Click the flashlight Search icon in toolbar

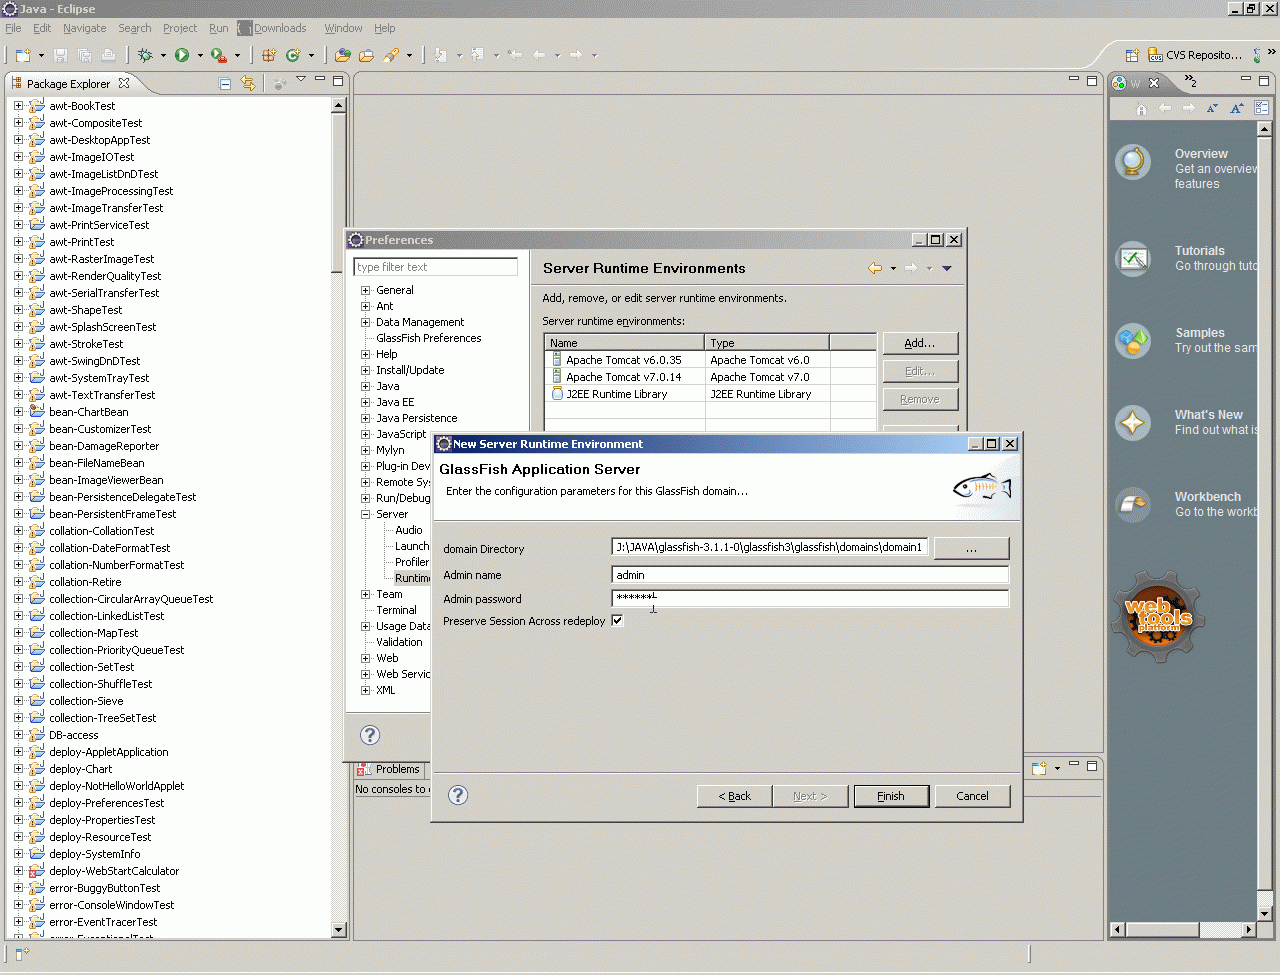[391, 55]
